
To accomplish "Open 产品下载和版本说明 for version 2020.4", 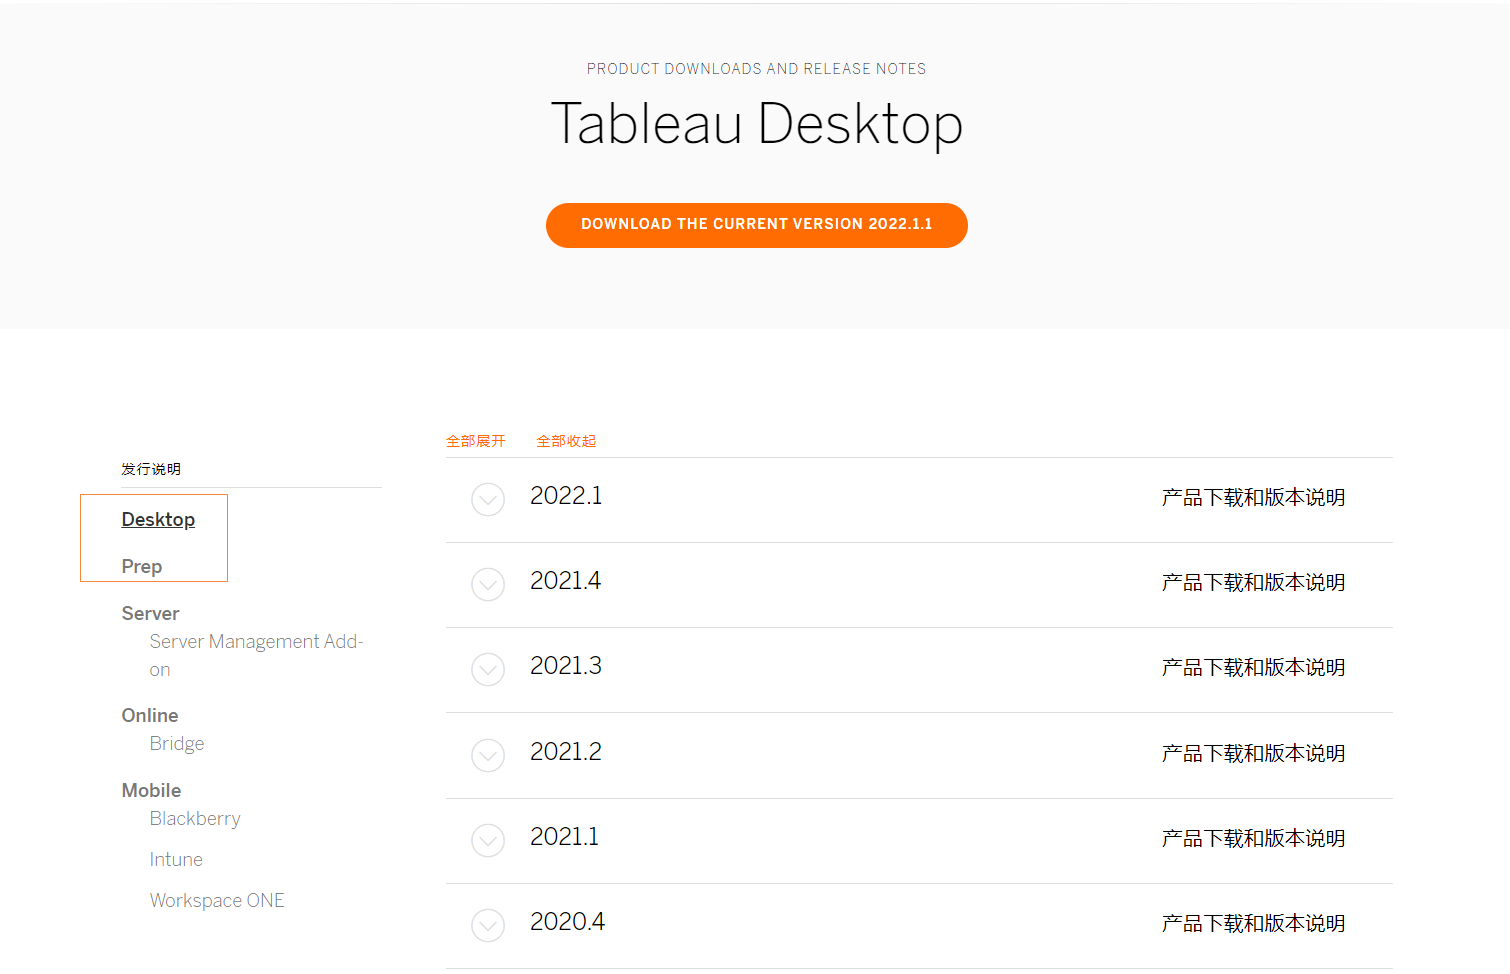I will 1252,922.
